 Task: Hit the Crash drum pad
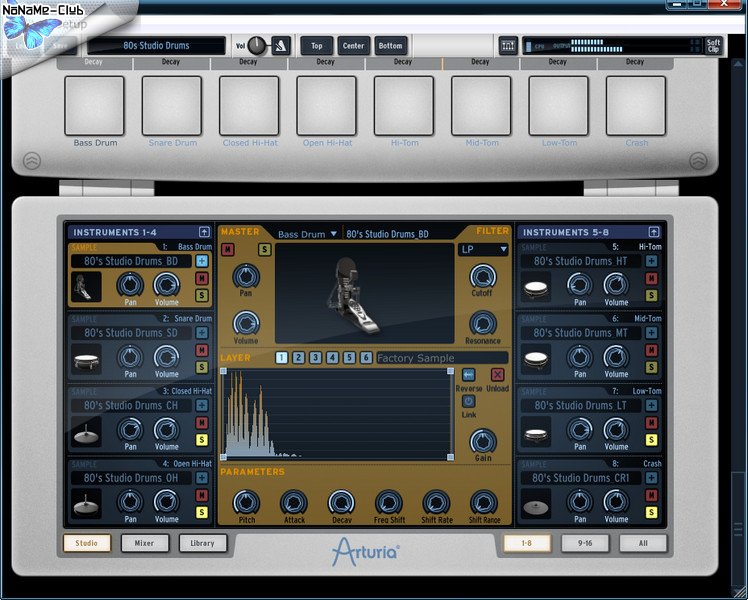coord(636,105)
